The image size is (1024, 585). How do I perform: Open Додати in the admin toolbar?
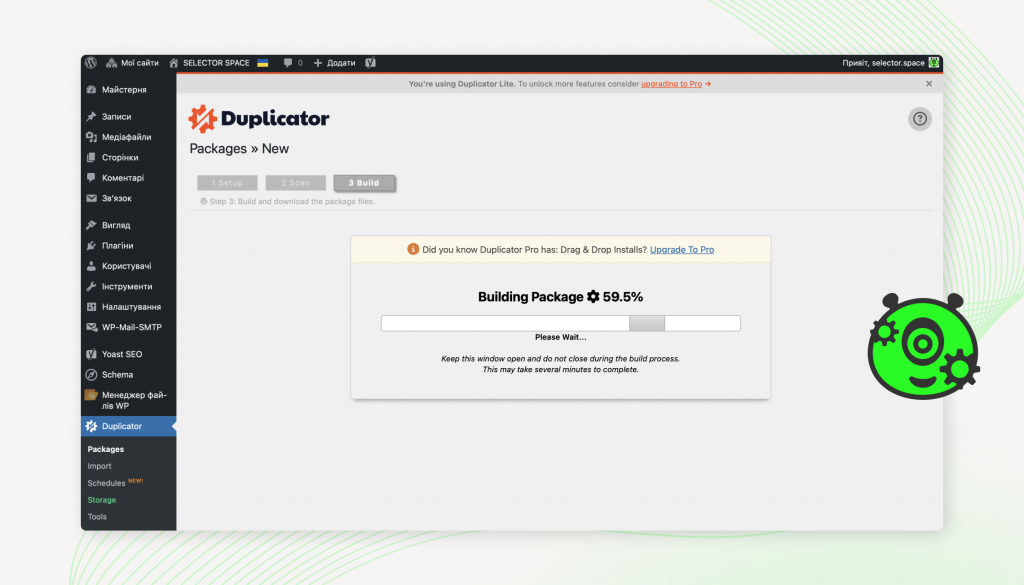pos(334,62)
